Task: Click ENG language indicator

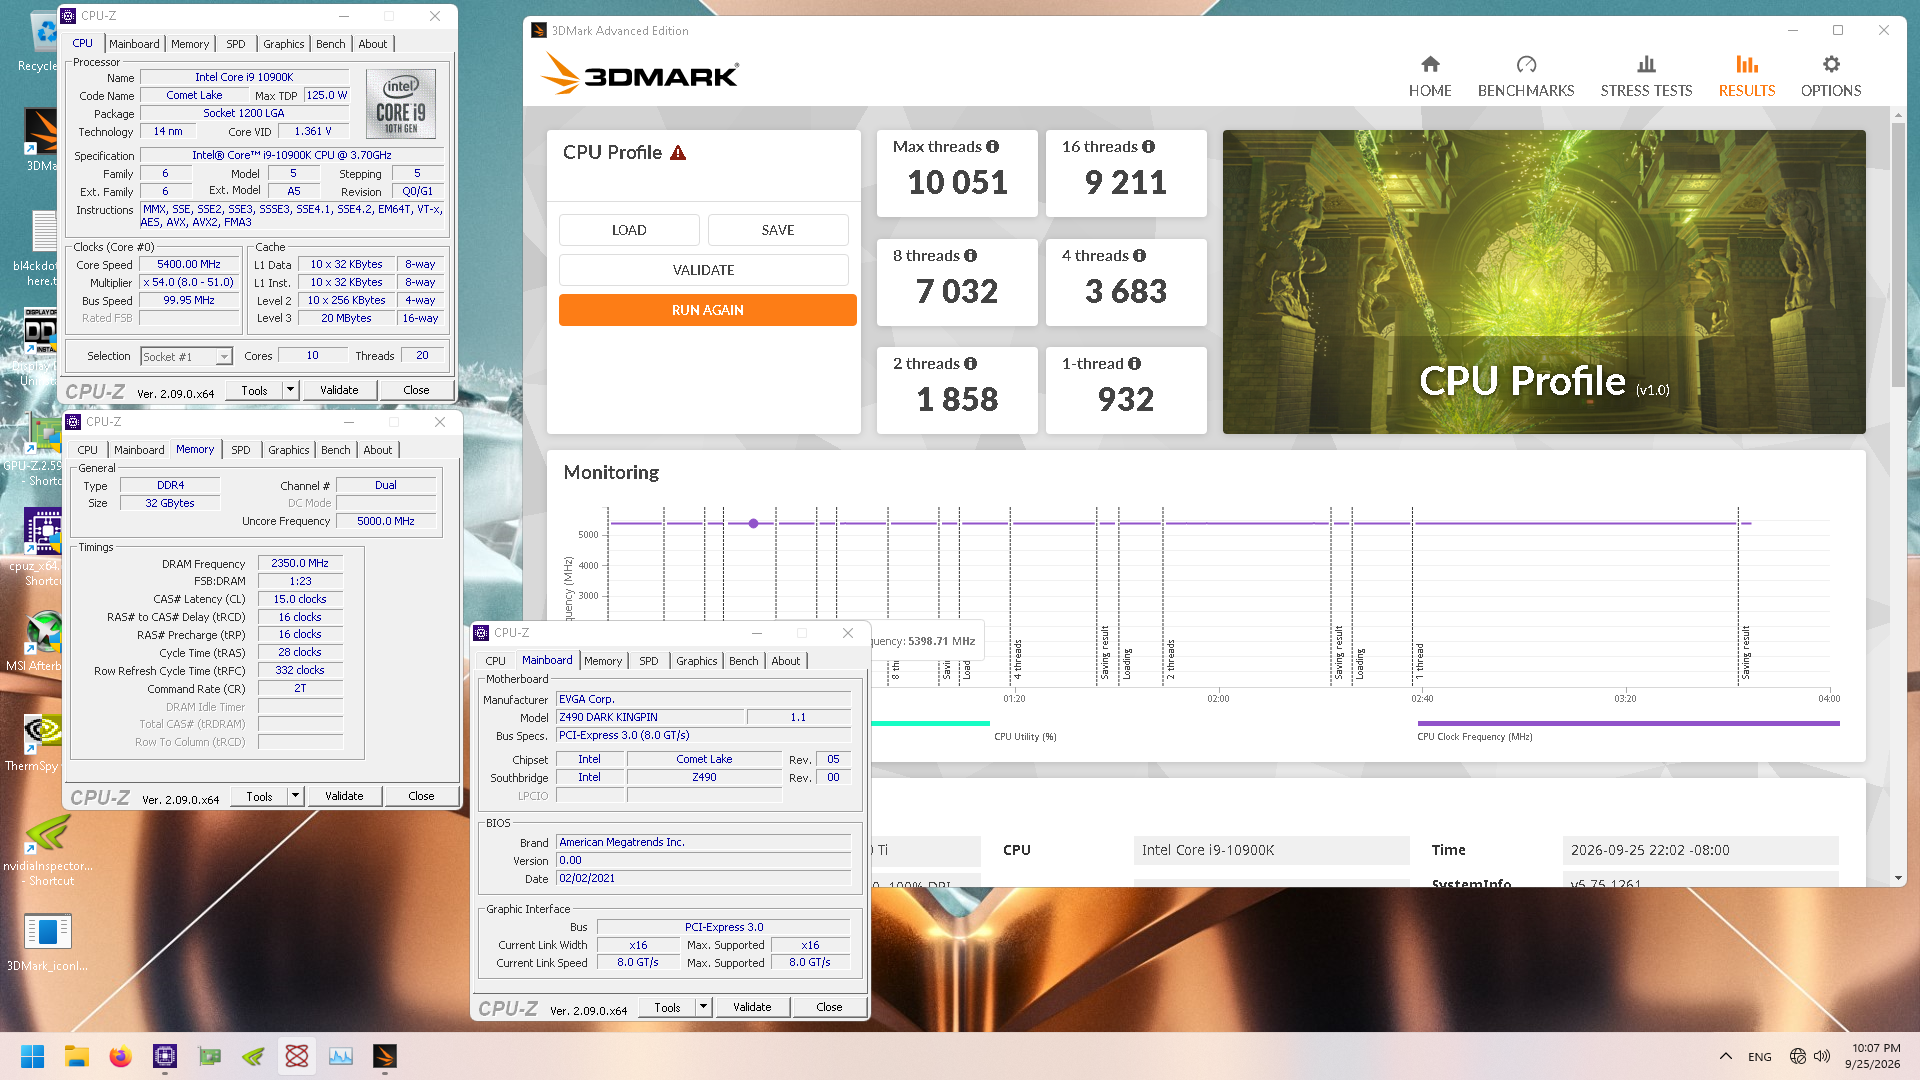Action: point(1760,1057)
